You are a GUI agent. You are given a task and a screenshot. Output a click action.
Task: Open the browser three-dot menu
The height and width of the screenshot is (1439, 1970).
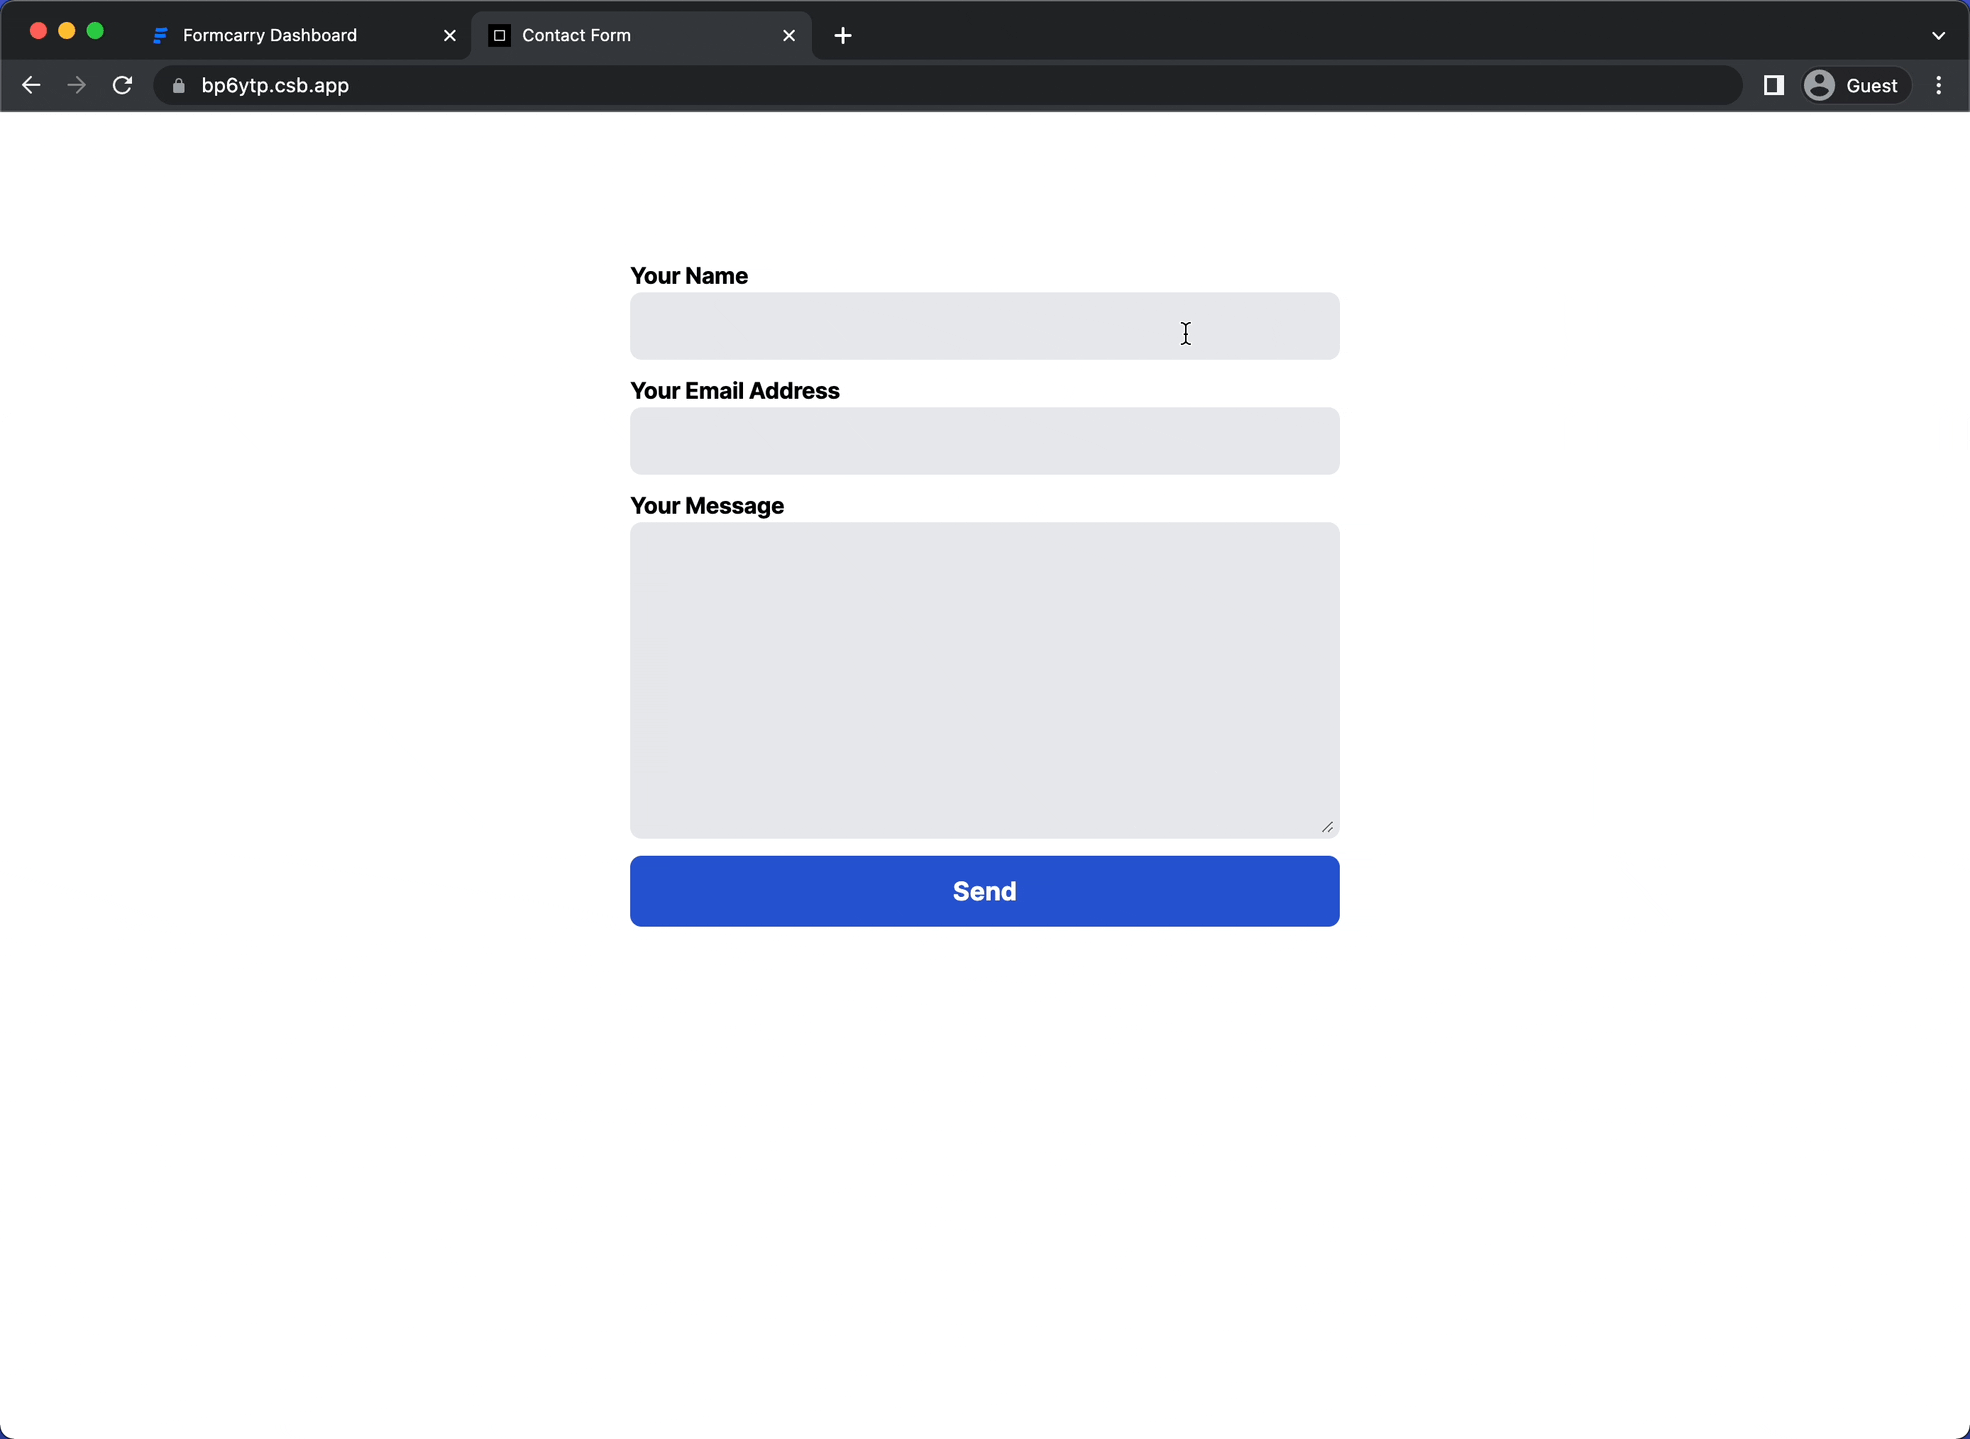[1938, 85]
